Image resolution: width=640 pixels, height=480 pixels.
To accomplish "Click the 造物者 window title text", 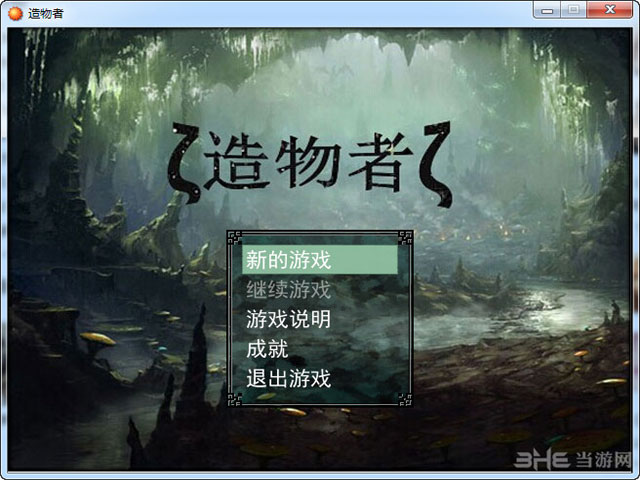I will point(46,13).
